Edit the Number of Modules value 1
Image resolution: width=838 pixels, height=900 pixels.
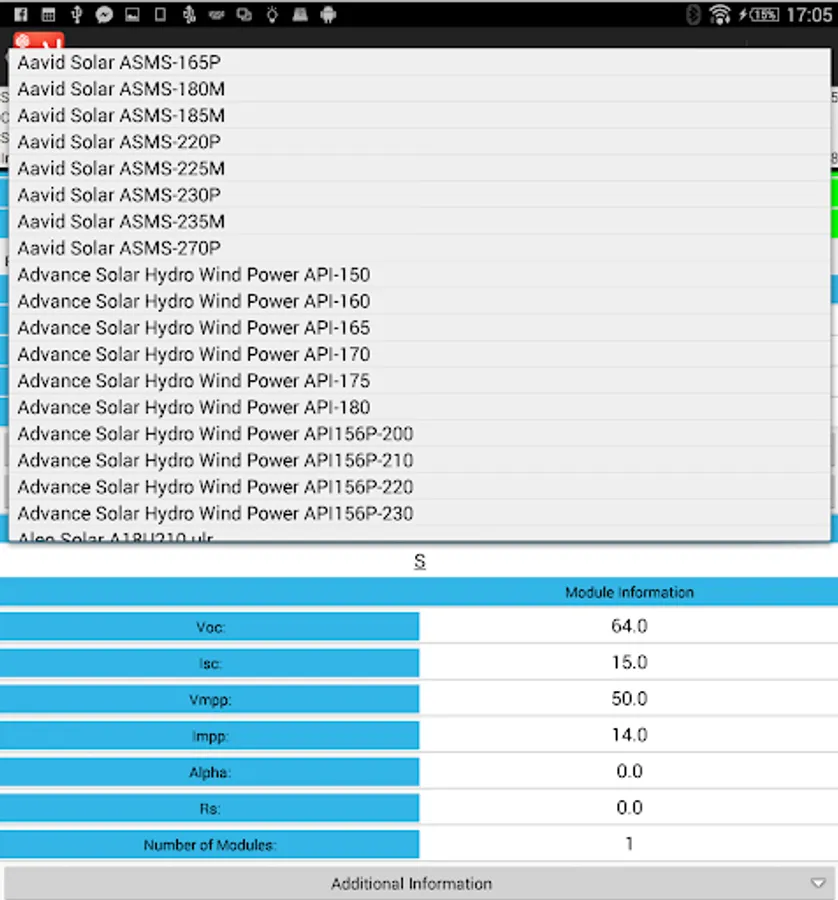click(629, 843)
